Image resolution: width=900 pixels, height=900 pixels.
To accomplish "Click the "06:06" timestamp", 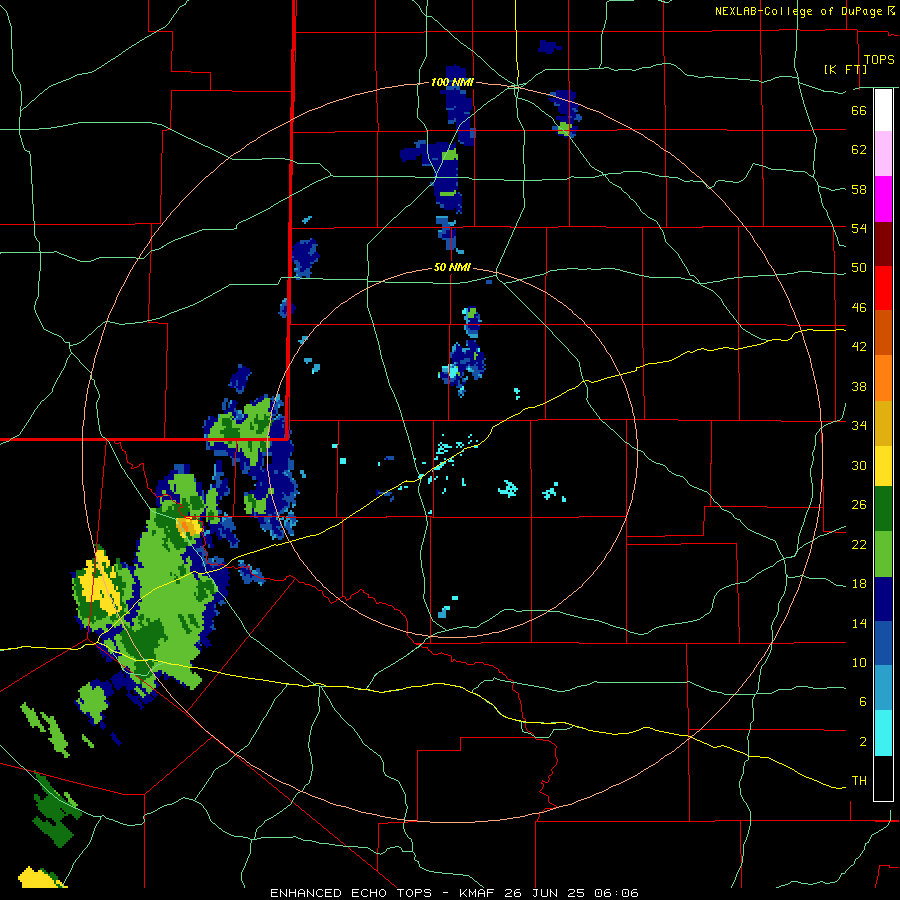I will (x=617, y=893).
